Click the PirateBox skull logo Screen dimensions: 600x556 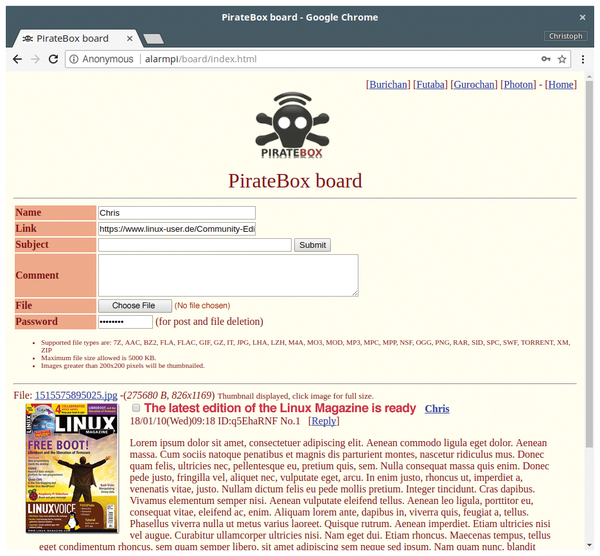(x=292, y=125)
